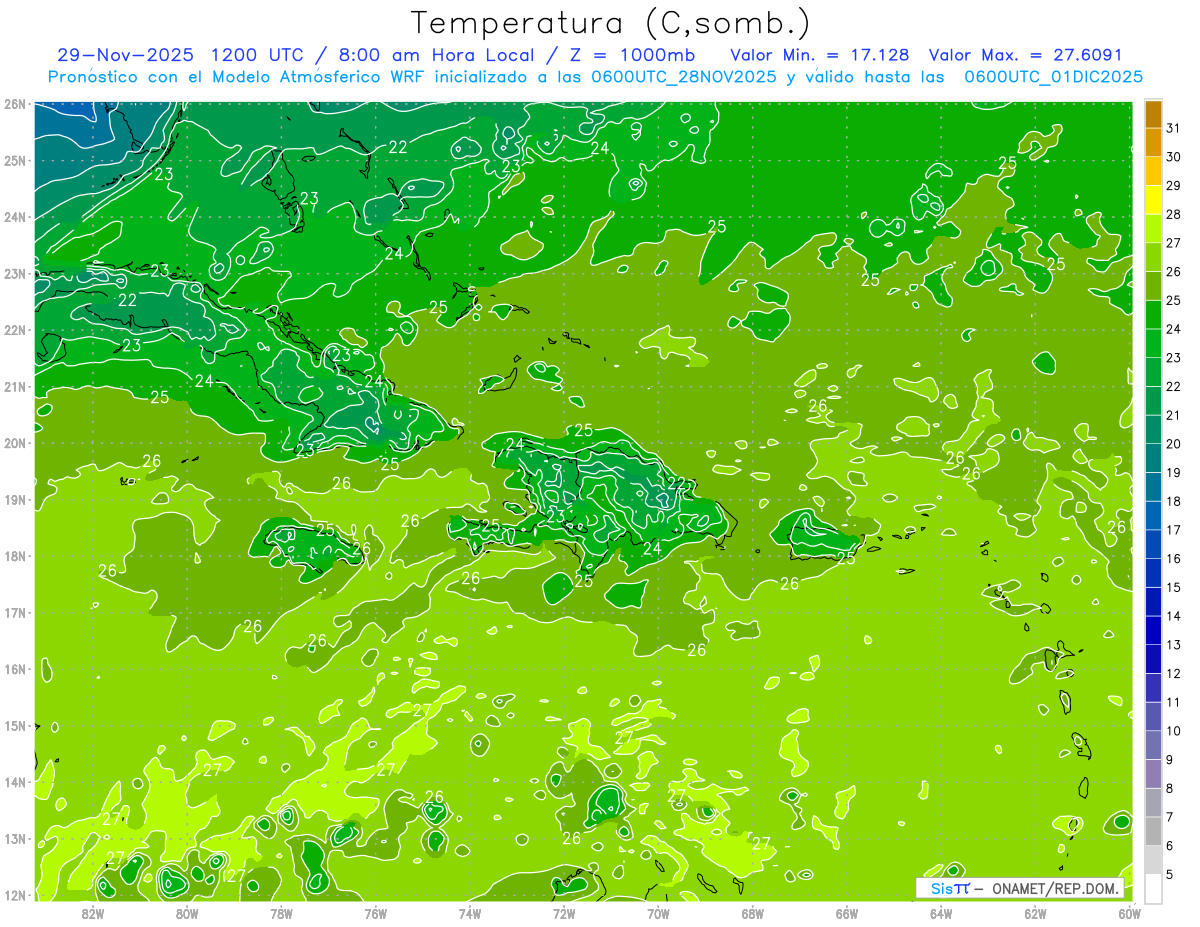Click the 17N latitude label
Viewport: 1200px width, 927px height.
(x=15, y=612)
